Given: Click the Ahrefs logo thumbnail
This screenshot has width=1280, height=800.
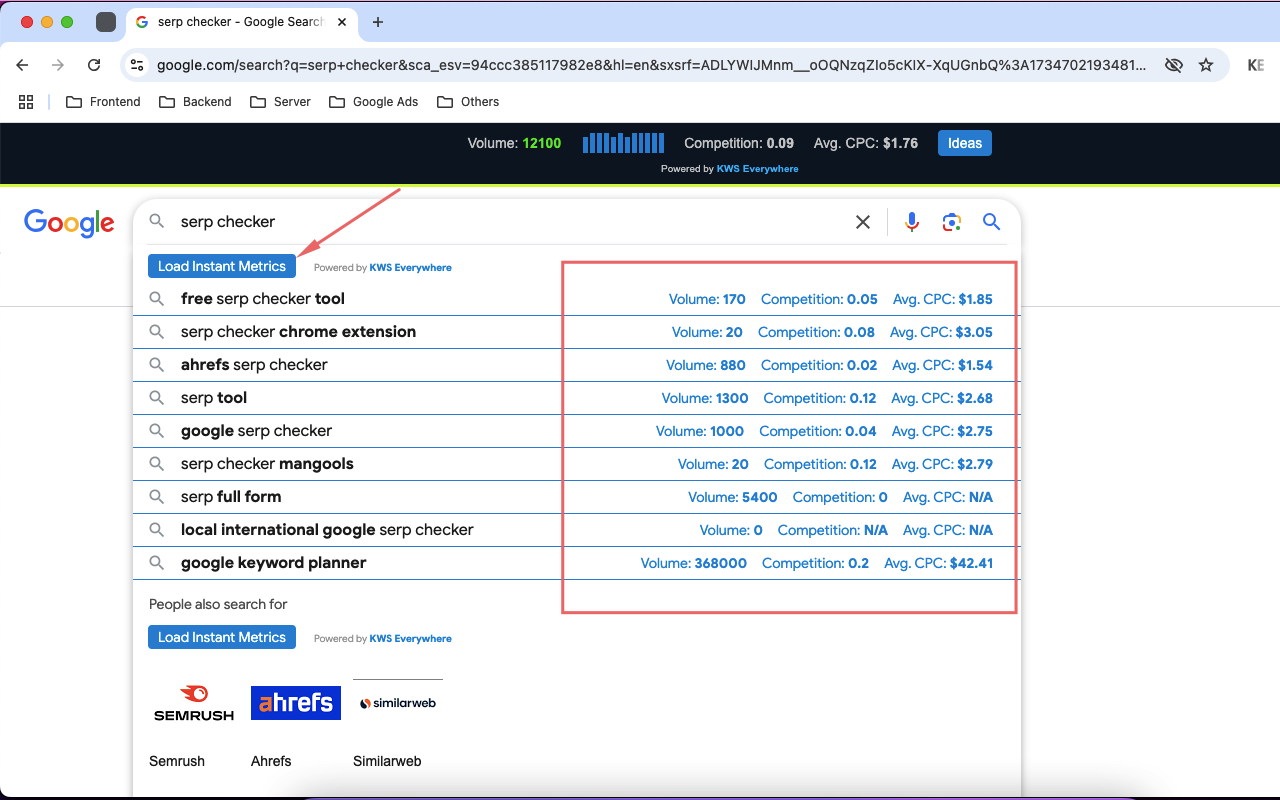Looking at the screenshot, I should pos(296,703).
